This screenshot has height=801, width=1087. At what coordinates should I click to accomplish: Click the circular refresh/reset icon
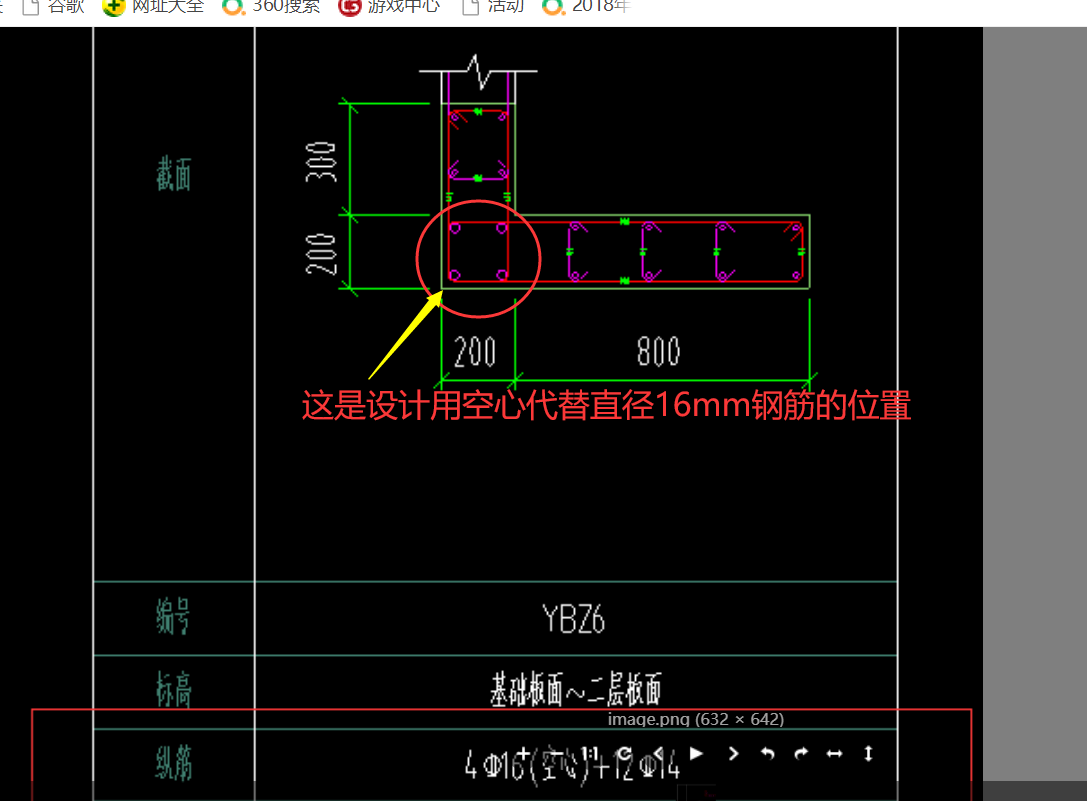(x=625, y=753)
